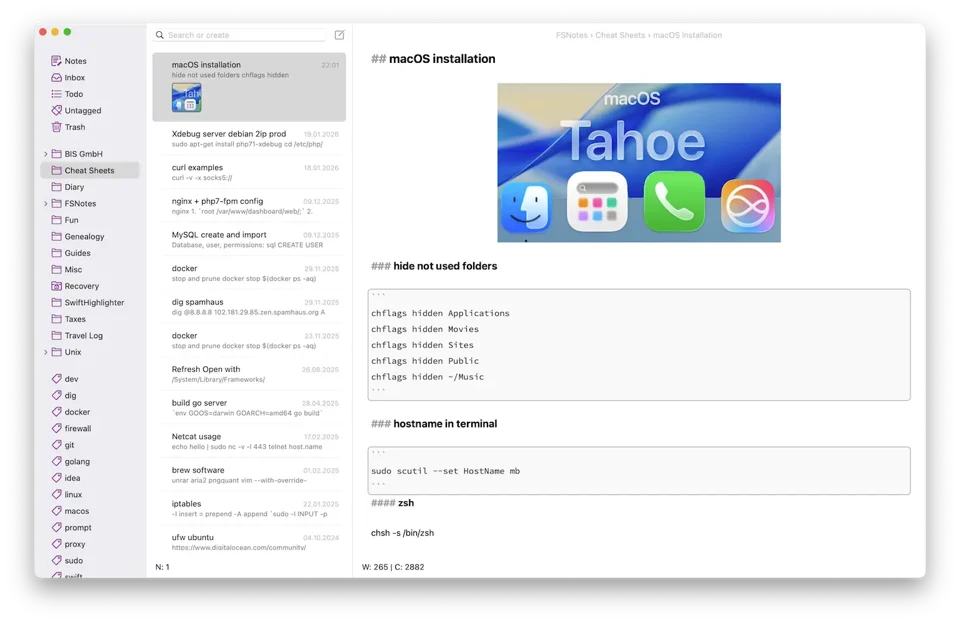Open the ufw ubuntu note
960x623 pixels.
pyautogui.click(x=249, y=542)
